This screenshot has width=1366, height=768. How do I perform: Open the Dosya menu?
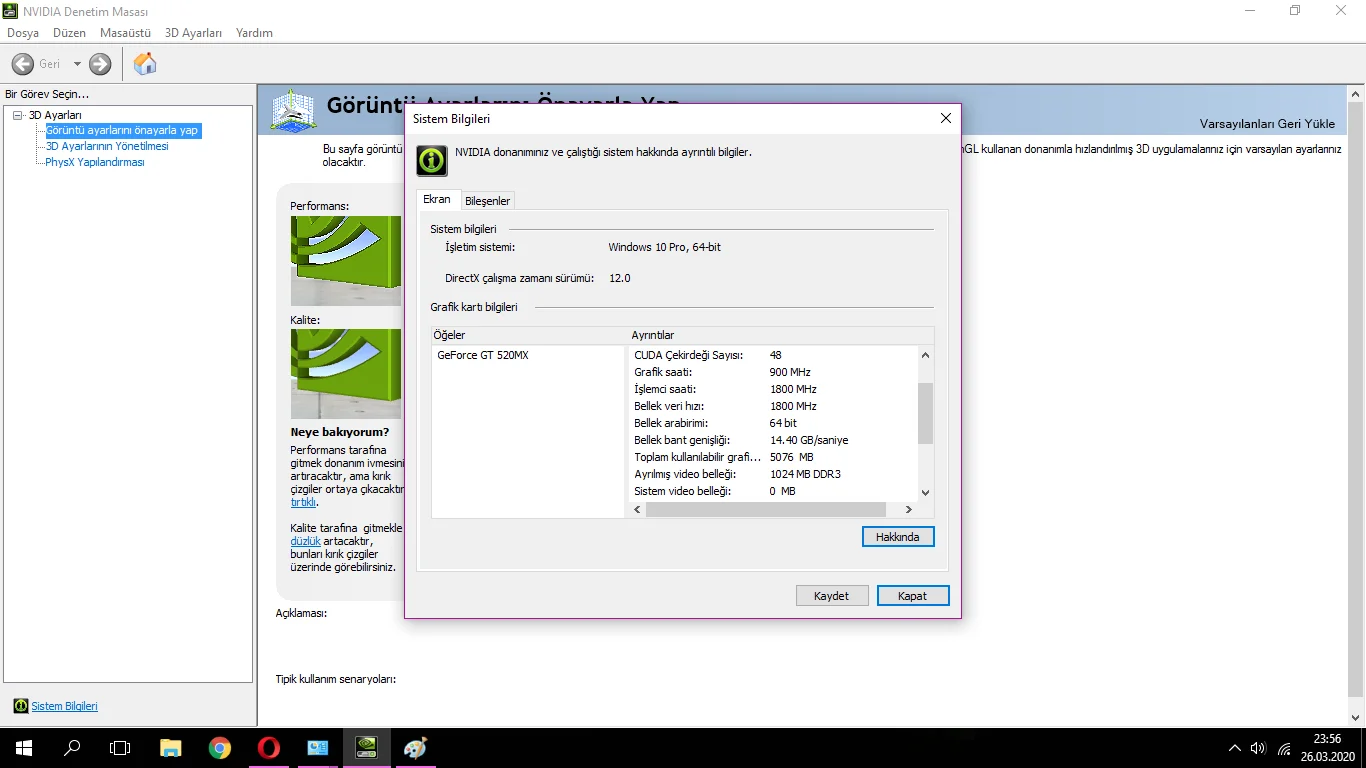[x=23, y=33]
